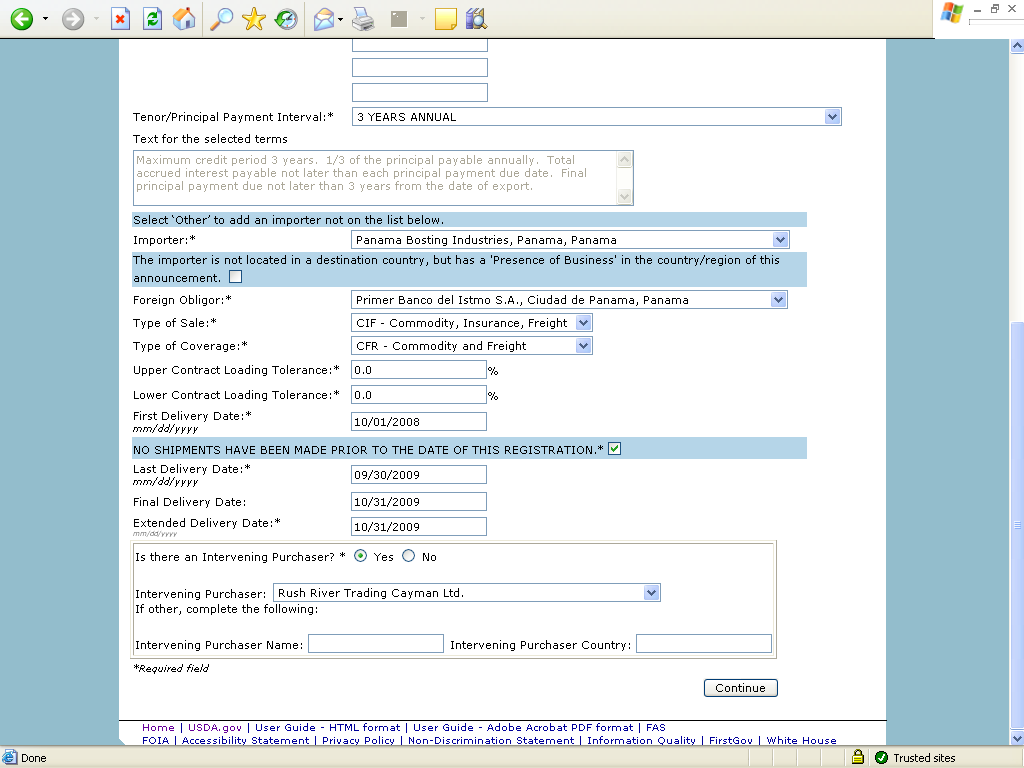Open the Mail icon dropdown arrow
Screen dimensions: 1024x768
340,19
